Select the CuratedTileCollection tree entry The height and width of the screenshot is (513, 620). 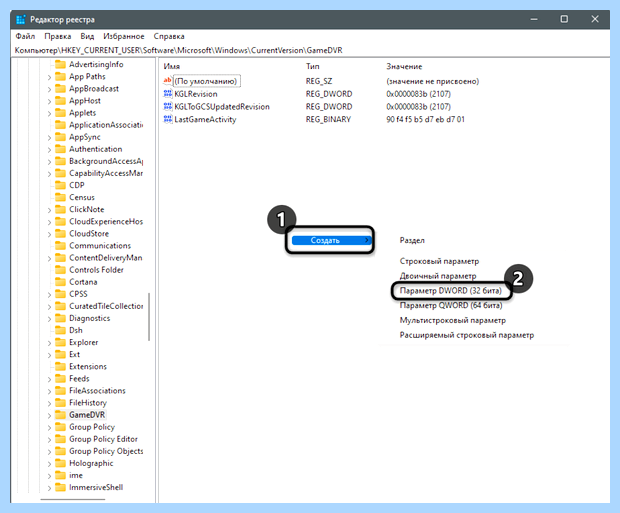(x=106, y=306)
